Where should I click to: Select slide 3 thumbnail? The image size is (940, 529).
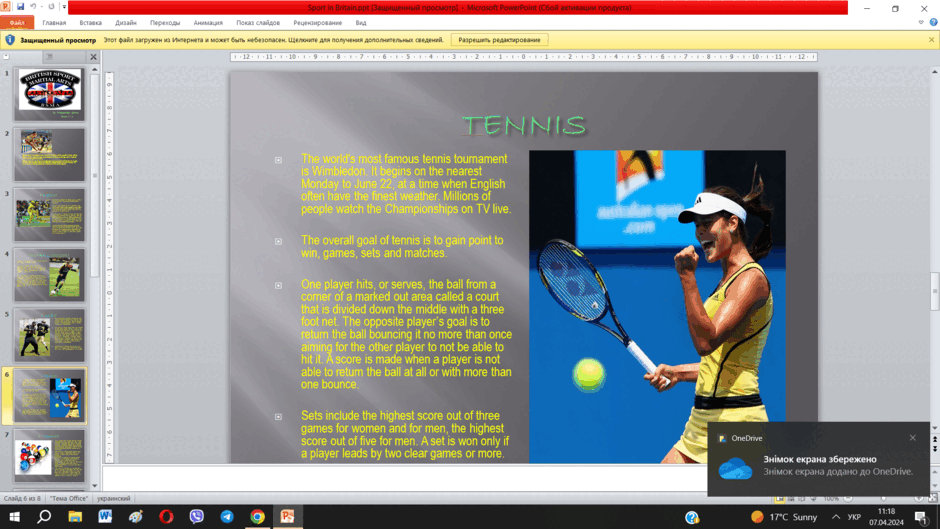(50, 215)
